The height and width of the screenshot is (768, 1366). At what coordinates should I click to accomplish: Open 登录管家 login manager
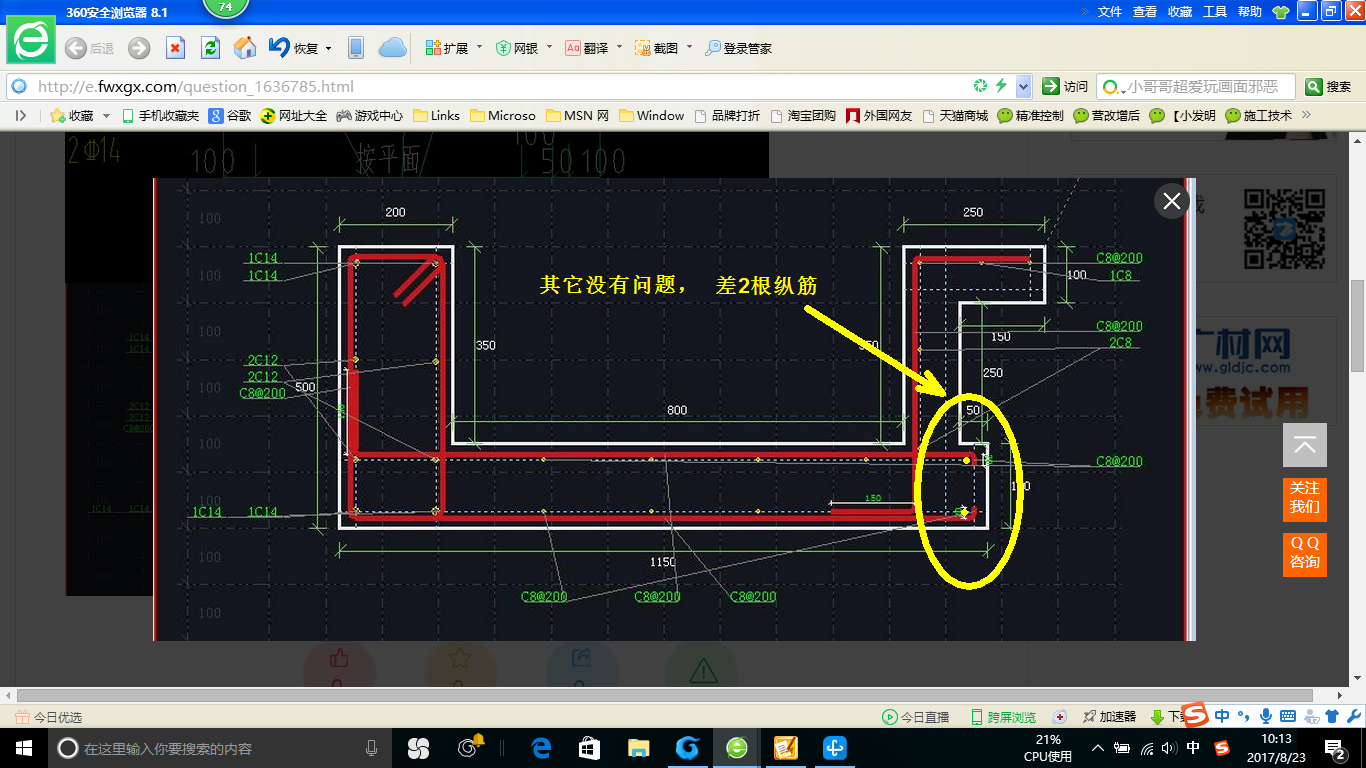(x=738, y=48)
